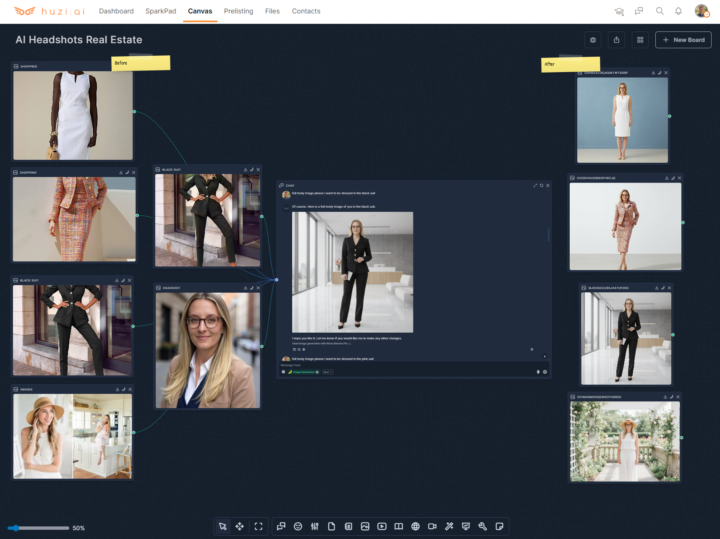Image resolution: width=720 pixels, height=539 pixels.
Task: Open the boards grid view icon
Action: tap(639, 40)
